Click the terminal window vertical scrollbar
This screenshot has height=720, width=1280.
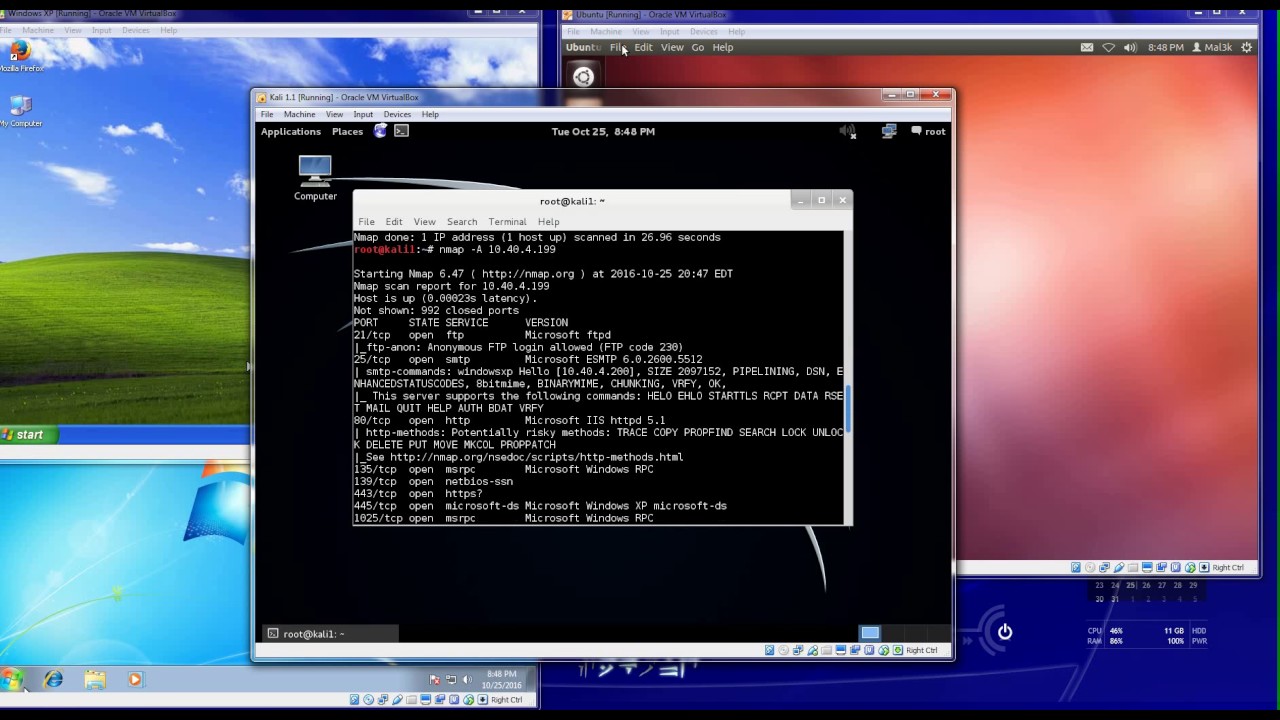point(848,411)
